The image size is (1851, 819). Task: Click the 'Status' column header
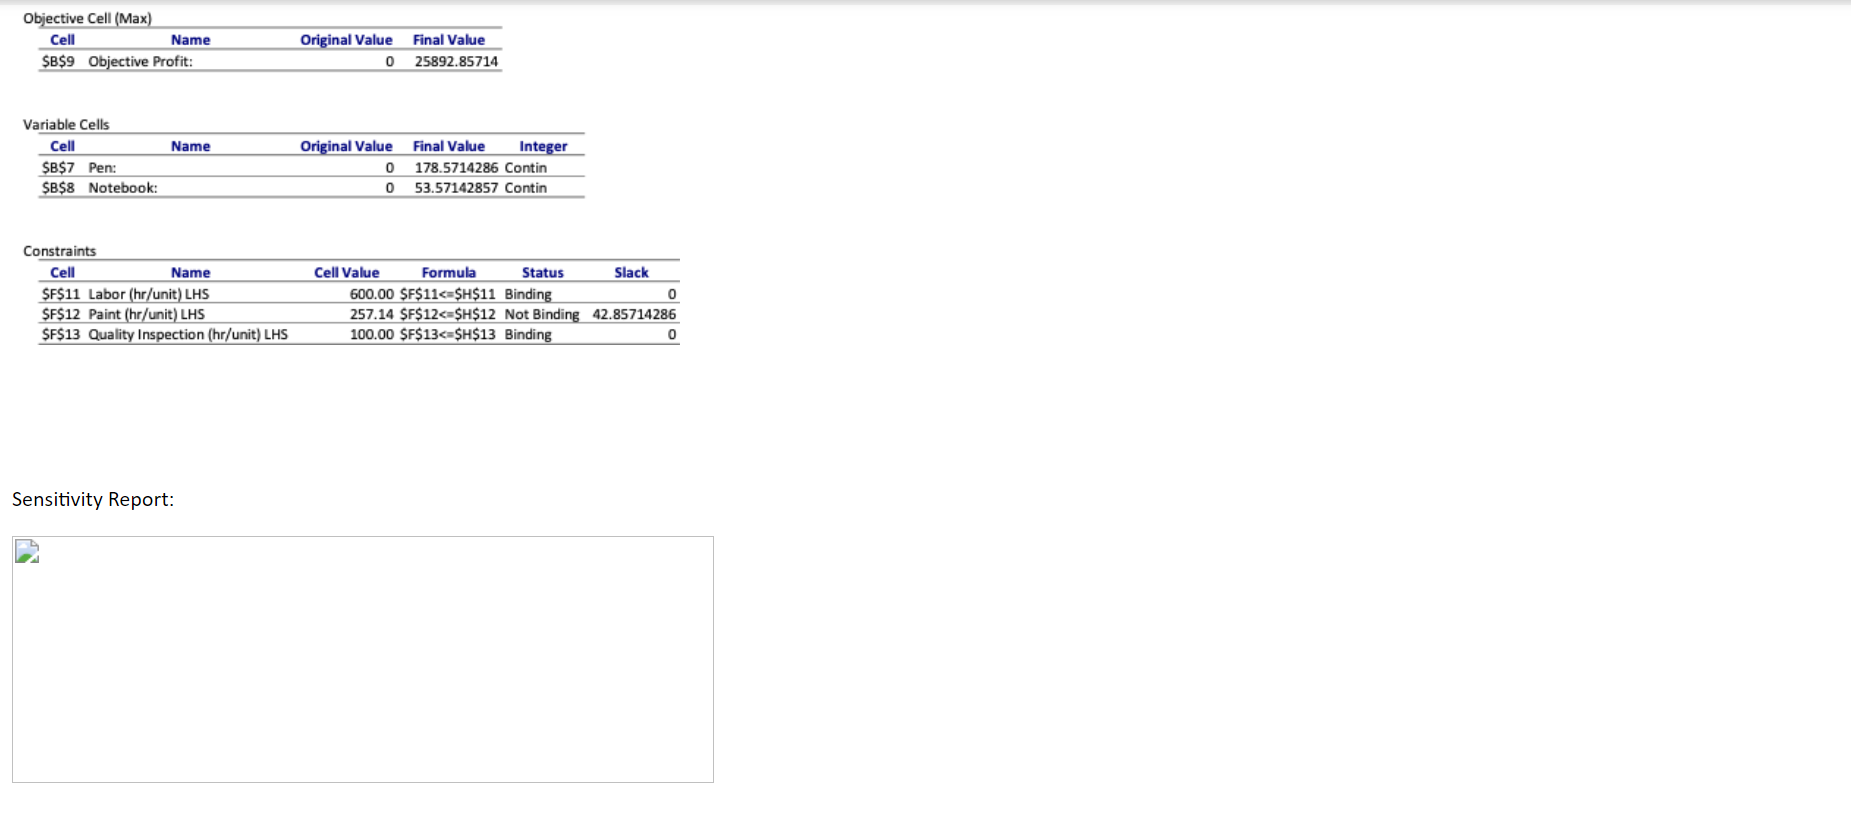[x=543, y=272]
